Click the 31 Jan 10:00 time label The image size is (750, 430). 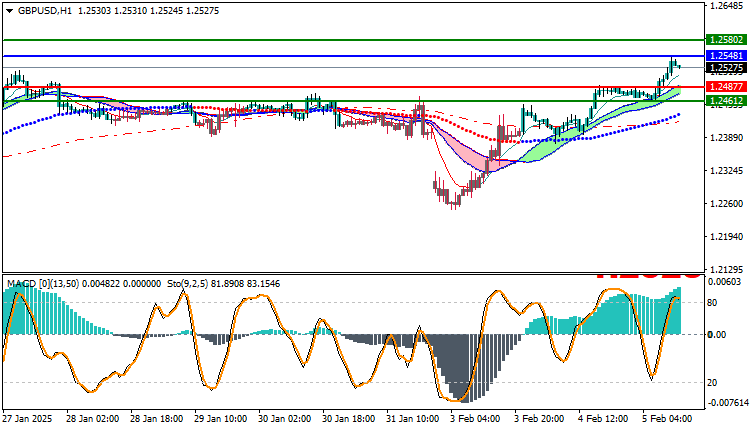point(412,419)
